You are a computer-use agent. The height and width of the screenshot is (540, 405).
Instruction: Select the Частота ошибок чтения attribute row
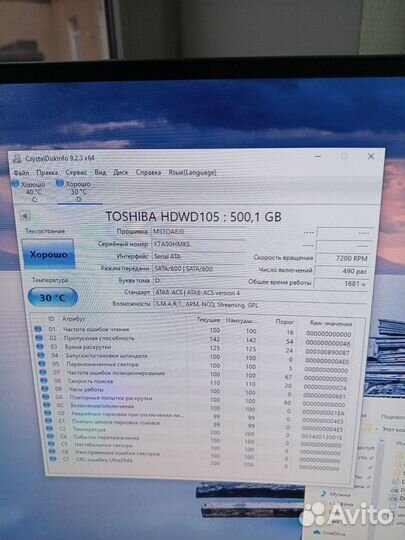point(193,331)
